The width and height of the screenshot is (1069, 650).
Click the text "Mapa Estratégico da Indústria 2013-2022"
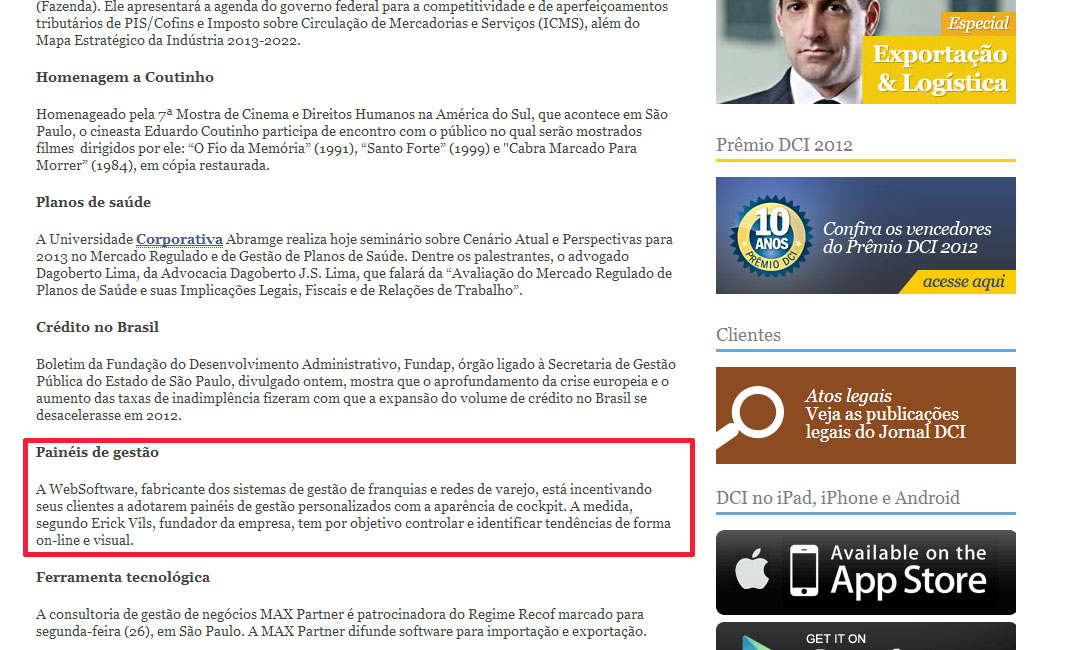pos(167,40)
